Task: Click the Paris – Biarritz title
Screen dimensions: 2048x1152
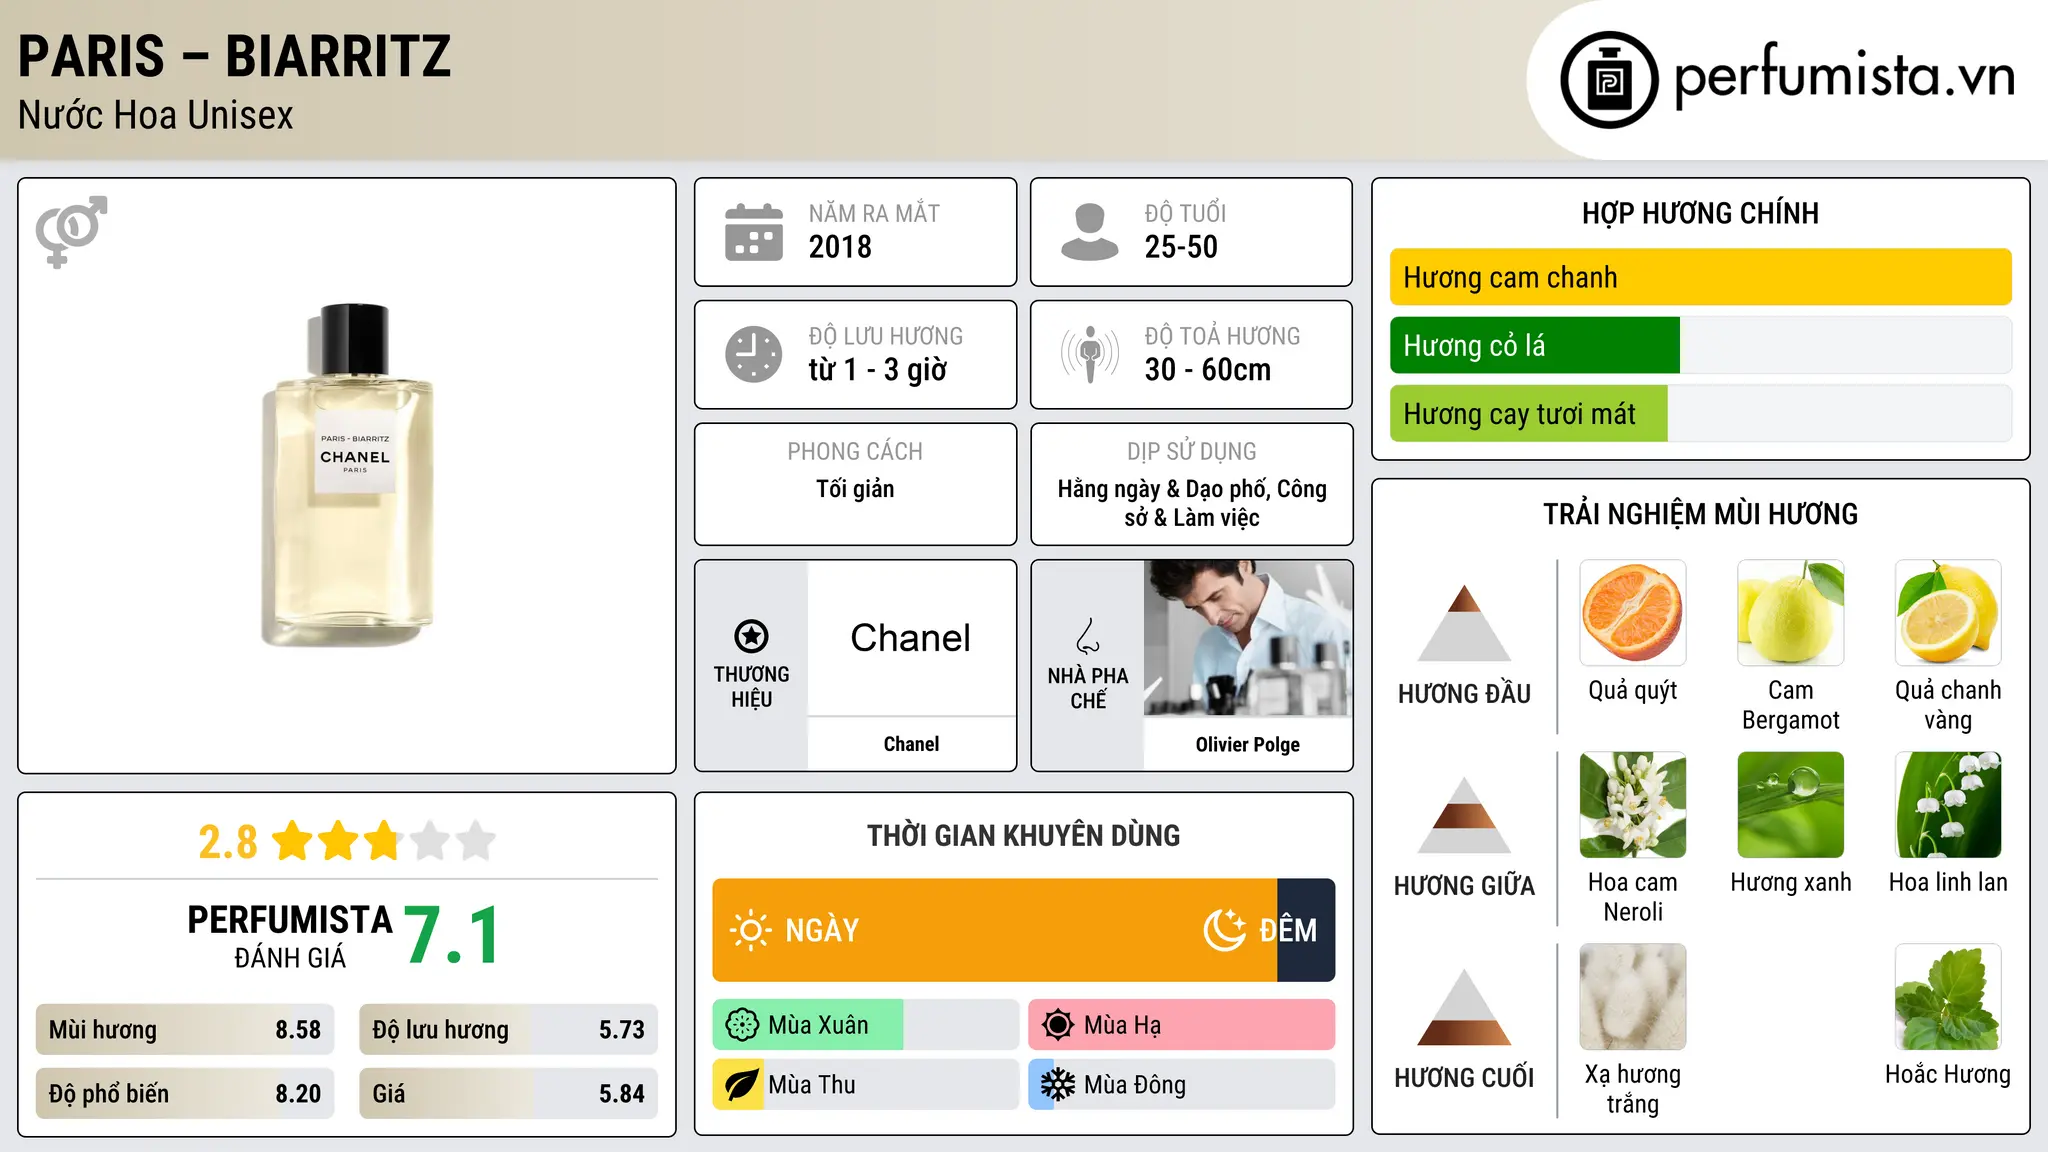Action: click(x=235, y=56)
